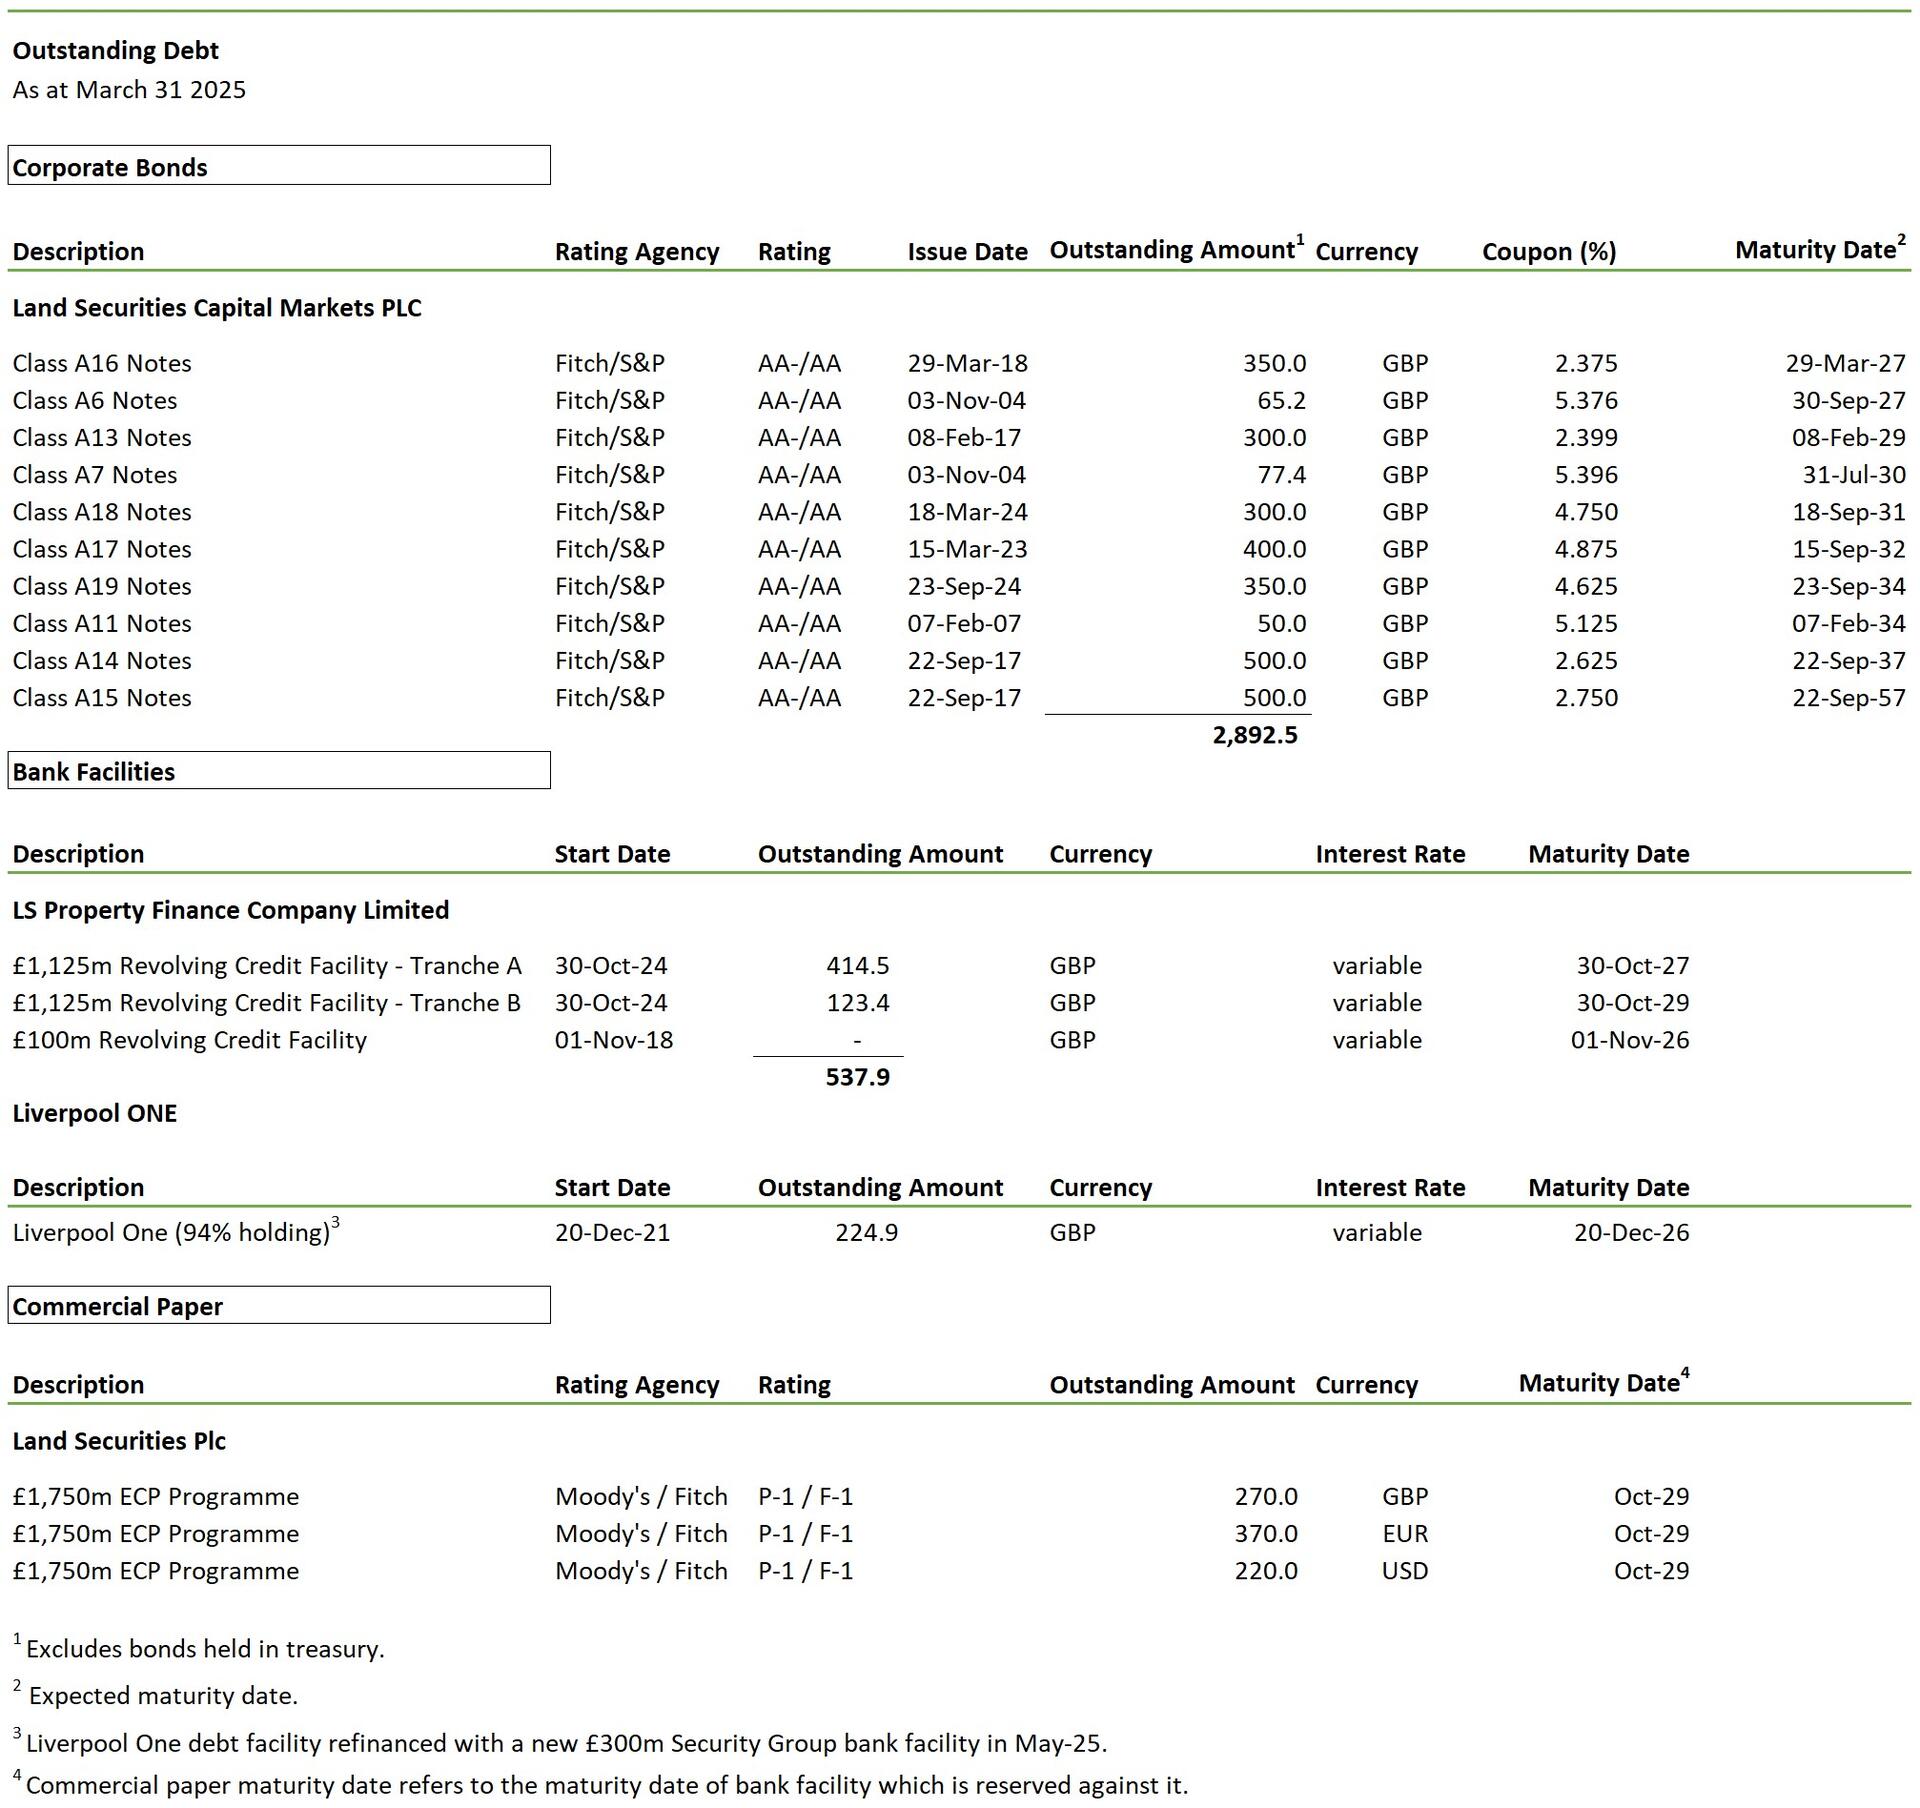This screenshot has height=1808, width=1920.
Task: Select "LS Property Finance Company Limited" heading
Action: pos(231,910)
